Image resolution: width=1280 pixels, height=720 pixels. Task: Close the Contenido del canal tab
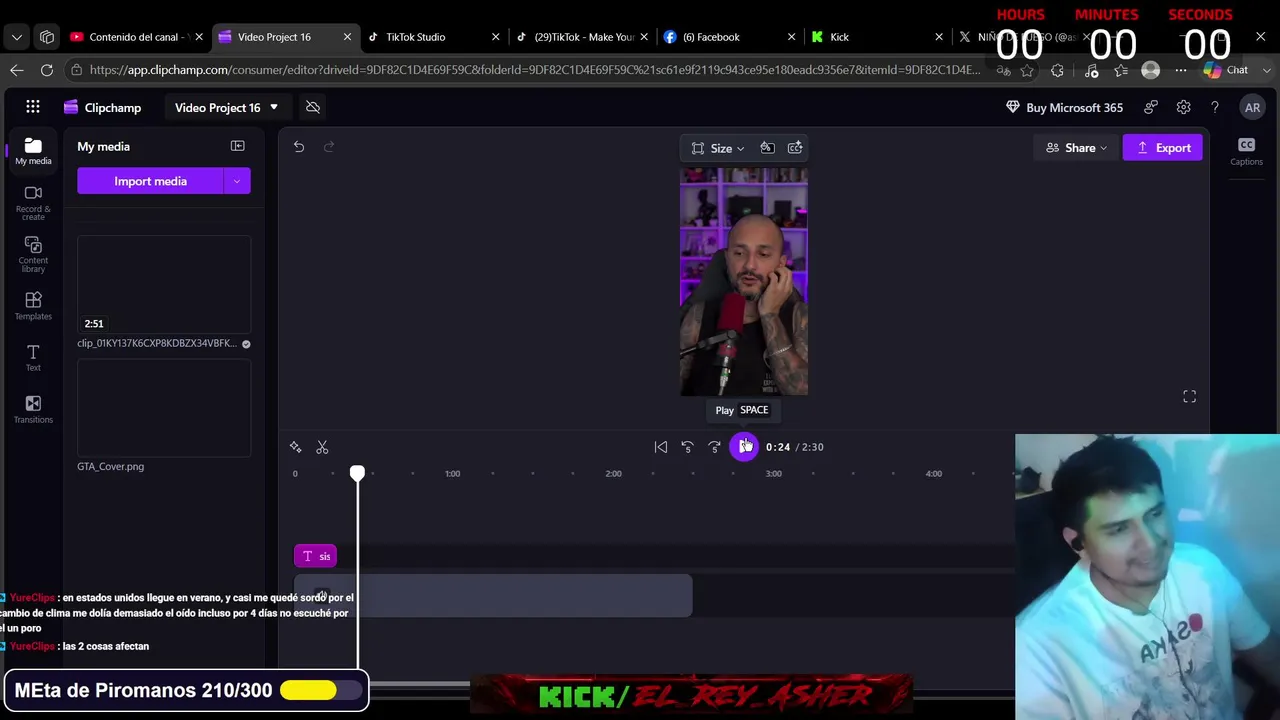point(199,37)
